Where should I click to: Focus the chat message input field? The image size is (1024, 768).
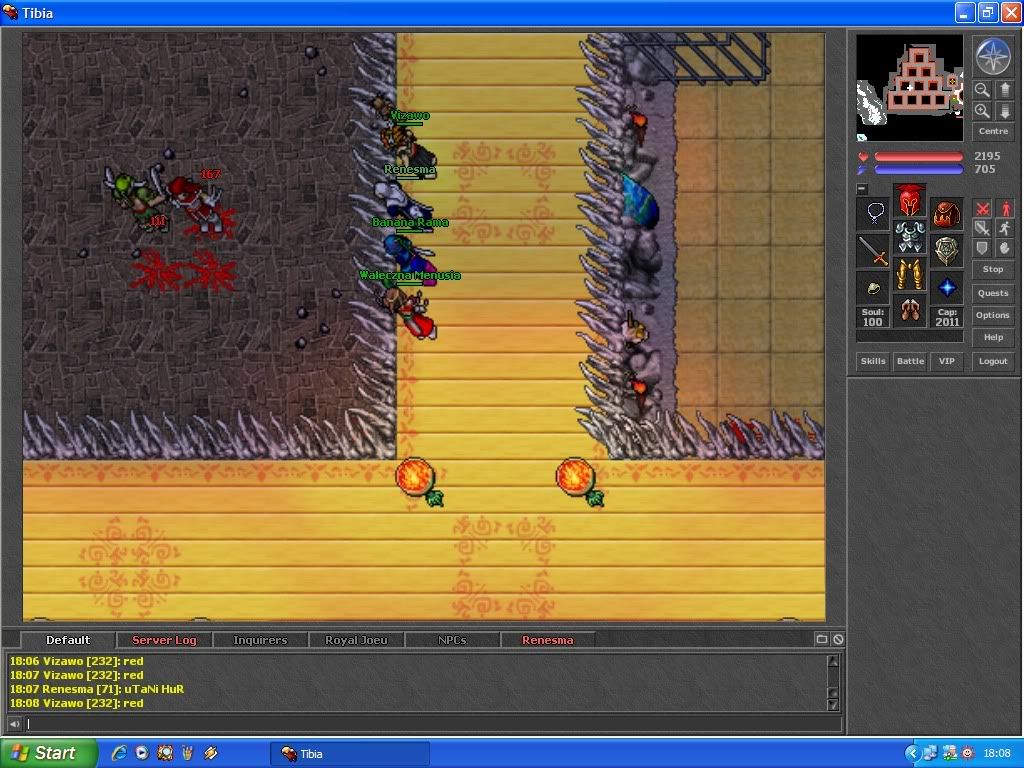click(x=432, y=724)
